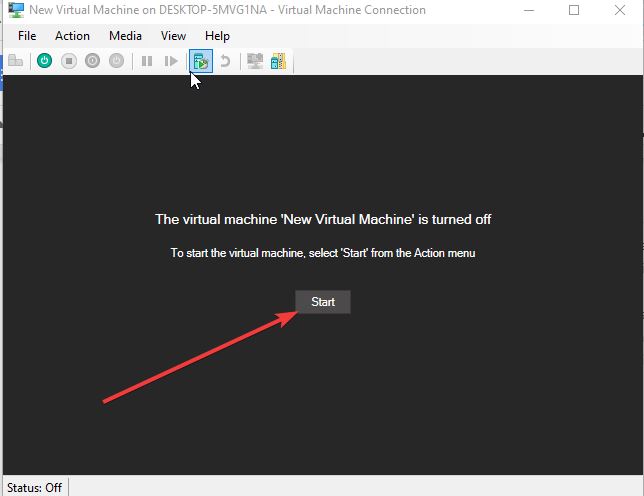Click the Start button in center
Screen dimensions: 644x496
[x=323, y=302]
